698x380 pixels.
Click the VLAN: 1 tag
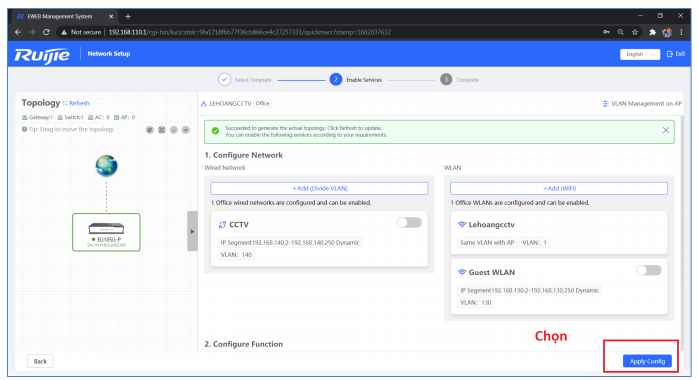point(534,243)
